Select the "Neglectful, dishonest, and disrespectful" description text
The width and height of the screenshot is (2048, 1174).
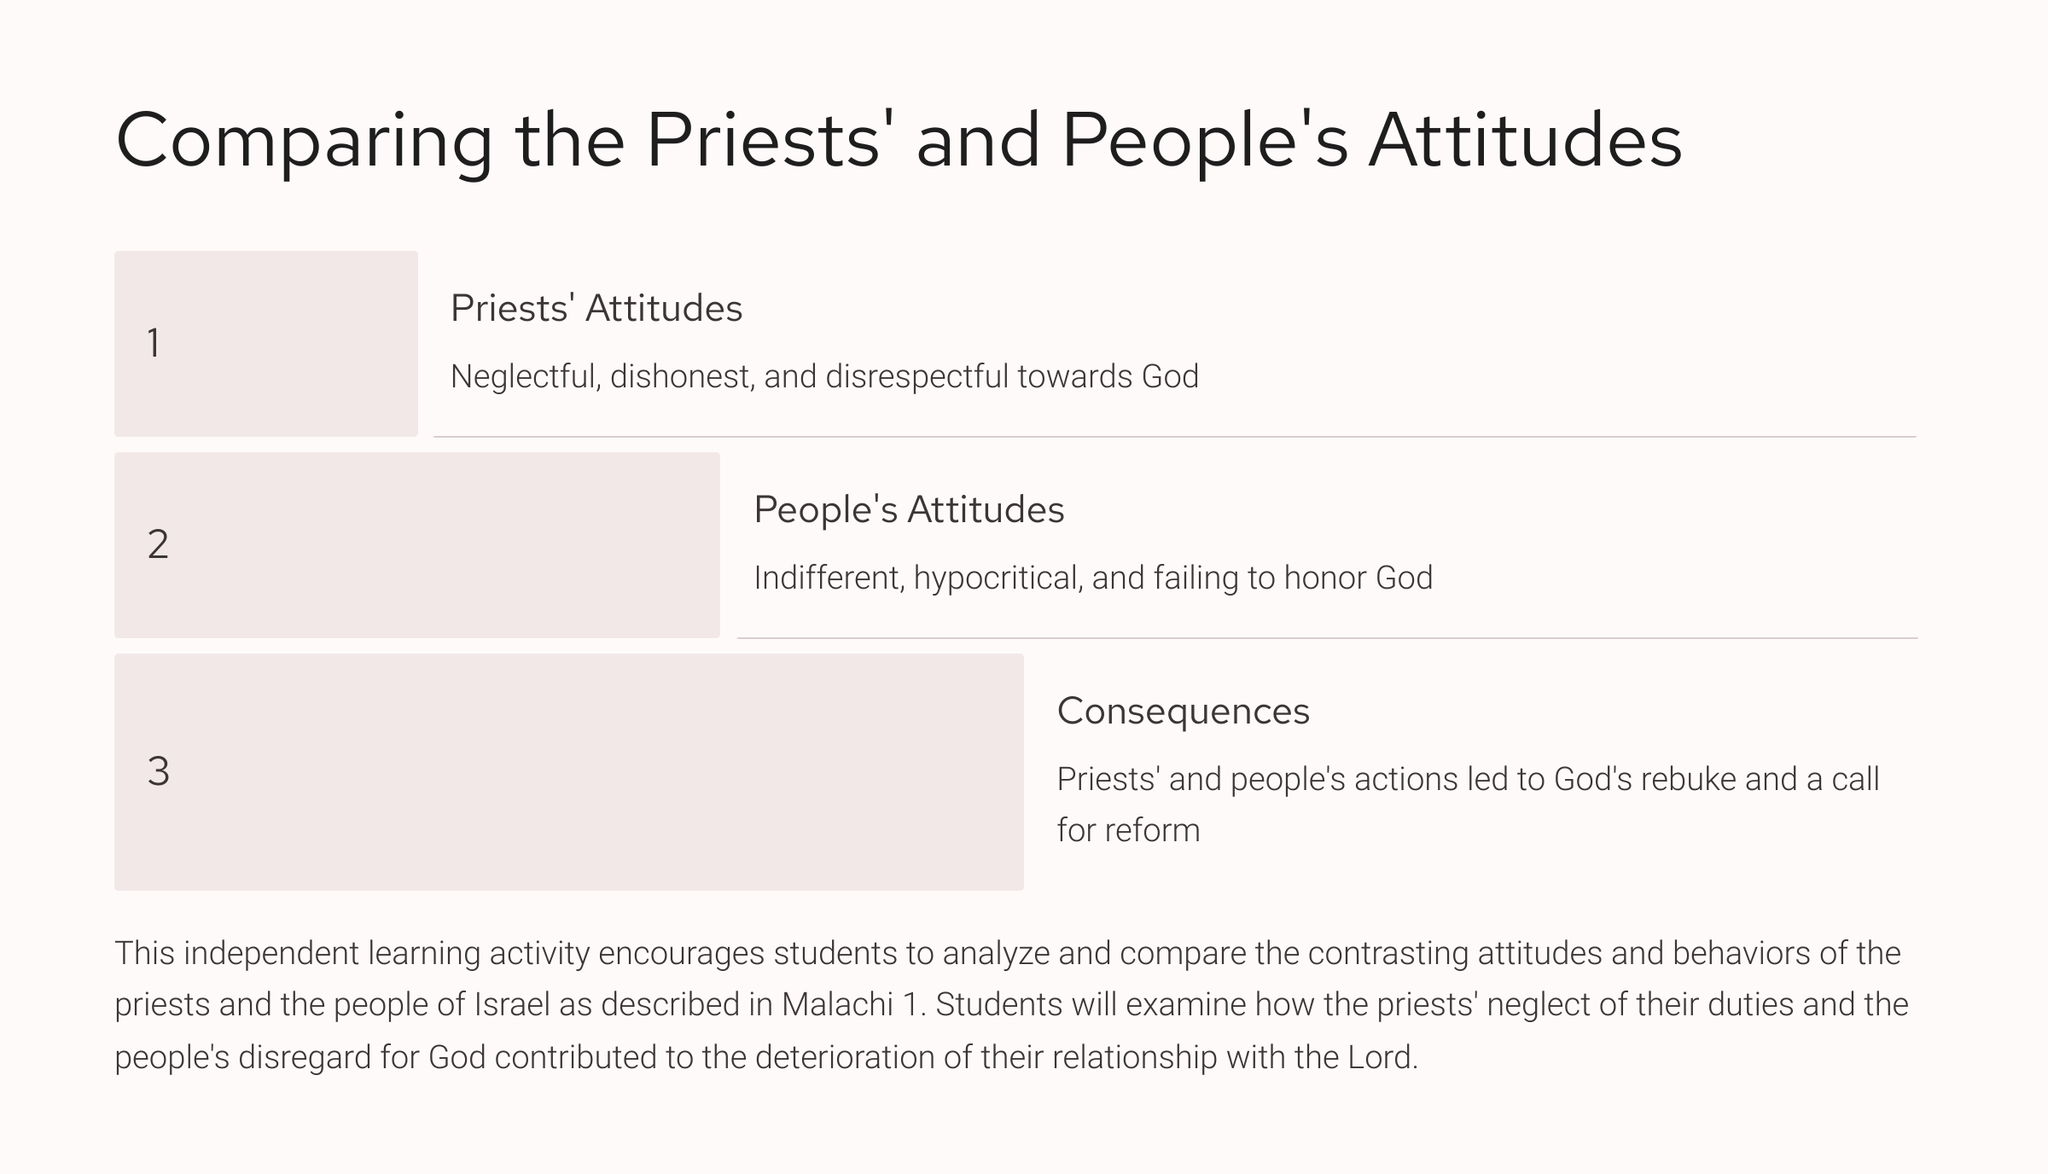(x=730, y=377)
